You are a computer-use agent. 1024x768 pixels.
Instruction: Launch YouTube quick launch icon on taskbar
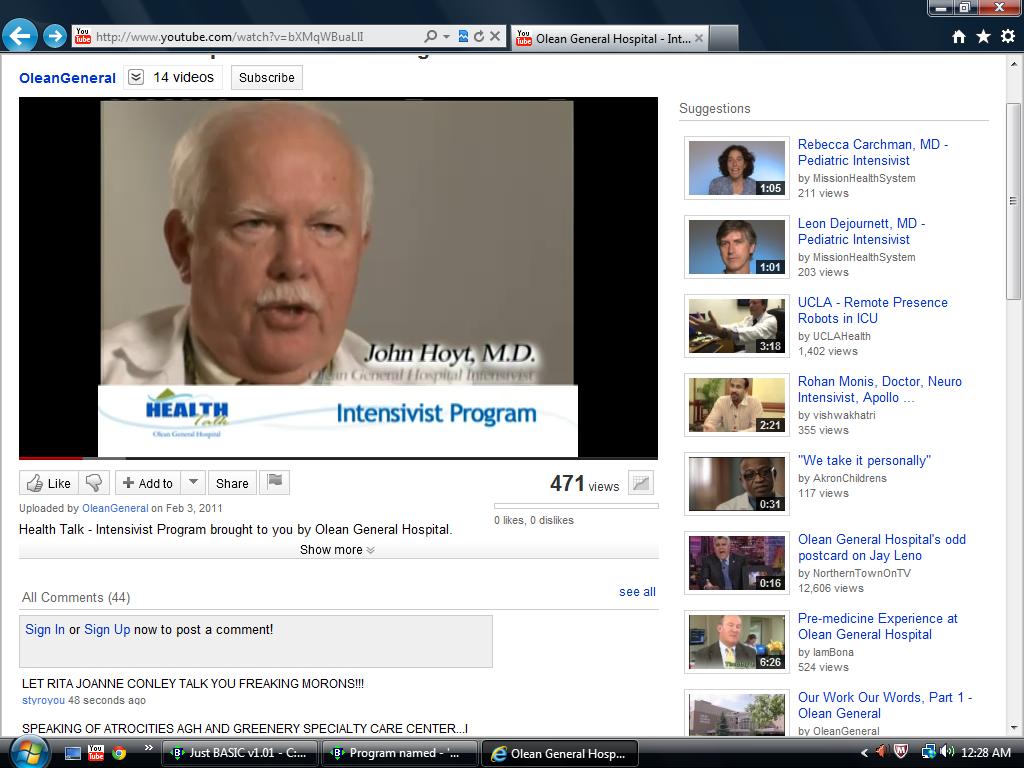click(x=95, y=753)
